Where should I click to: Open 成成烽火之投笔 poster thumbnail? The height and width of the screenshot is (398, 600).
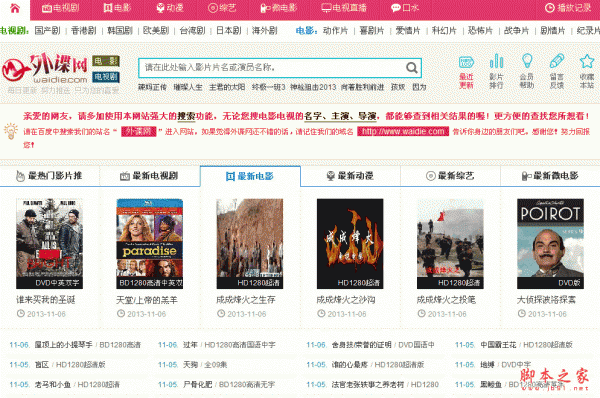point(450,244)
